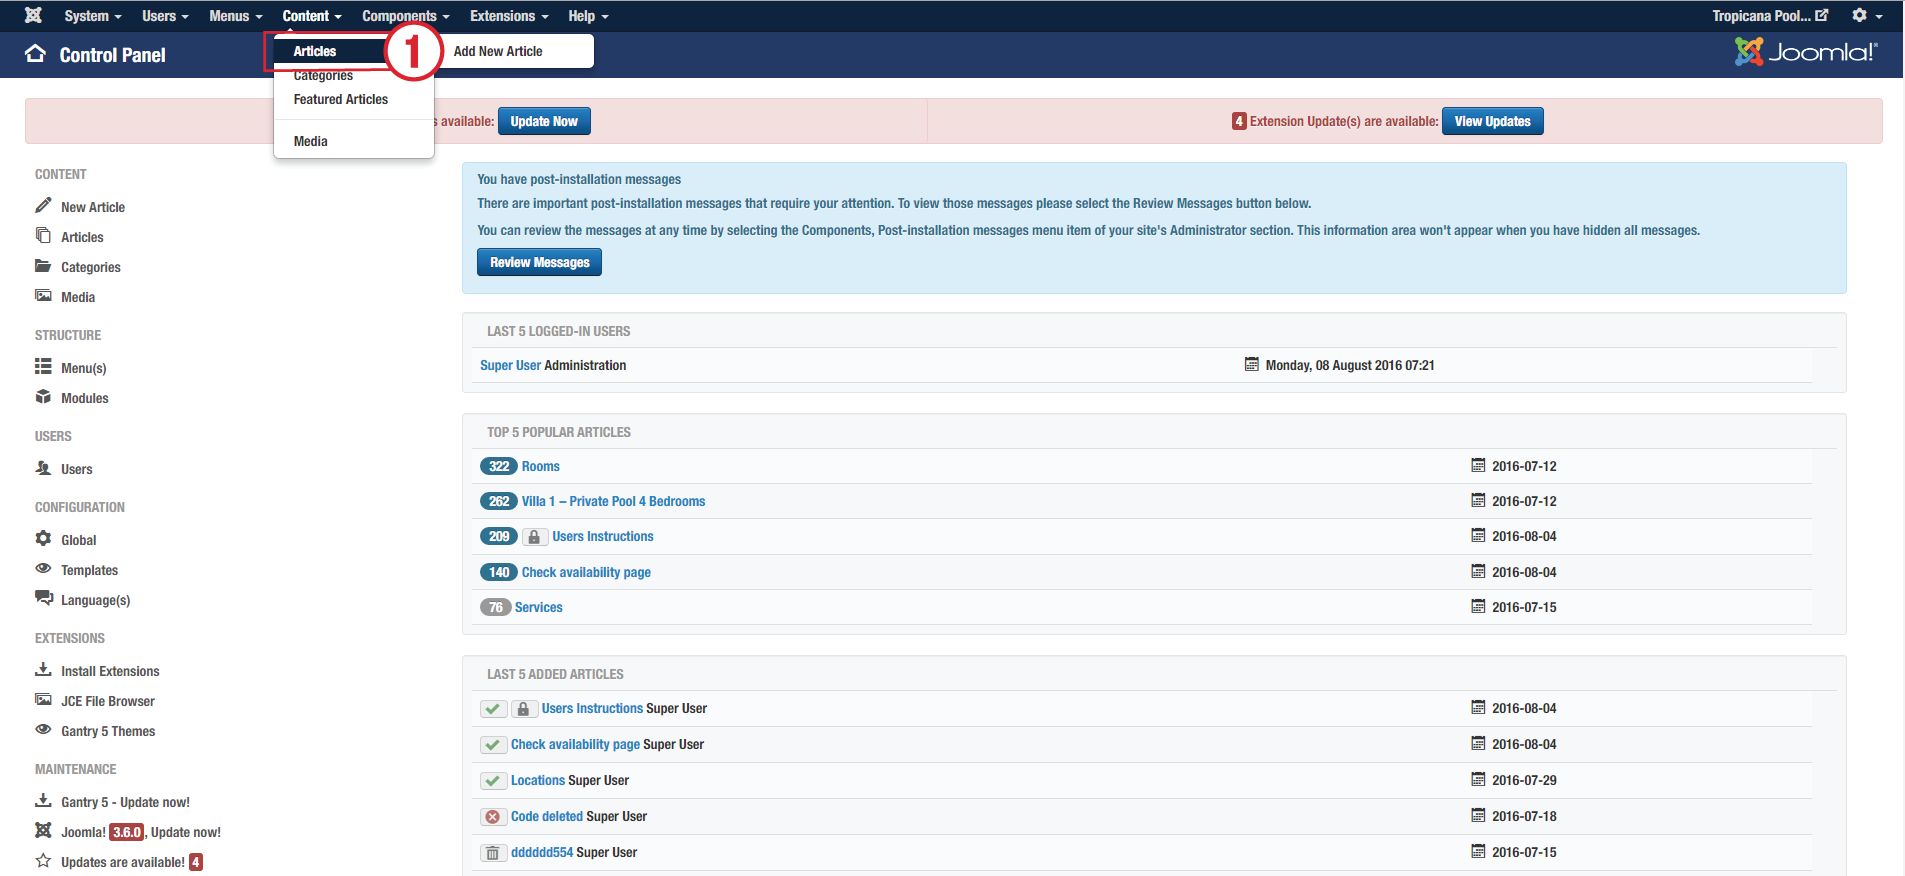
Task: Click the Review Messages button
Action: click(539, 262)
